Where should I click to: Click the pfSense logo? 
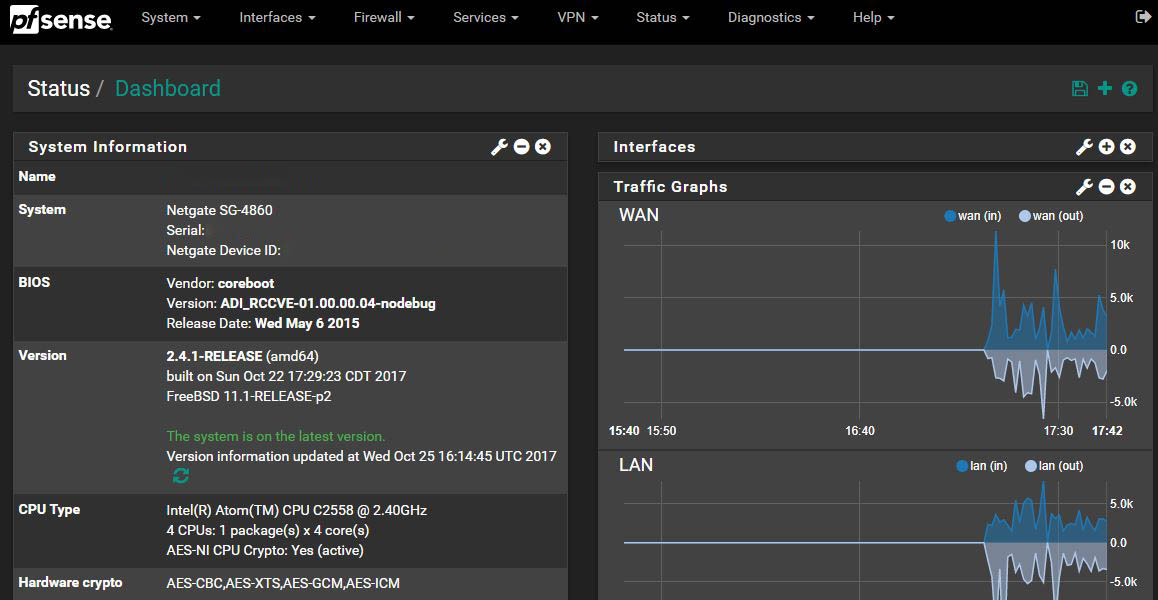(x=61, y=19)
